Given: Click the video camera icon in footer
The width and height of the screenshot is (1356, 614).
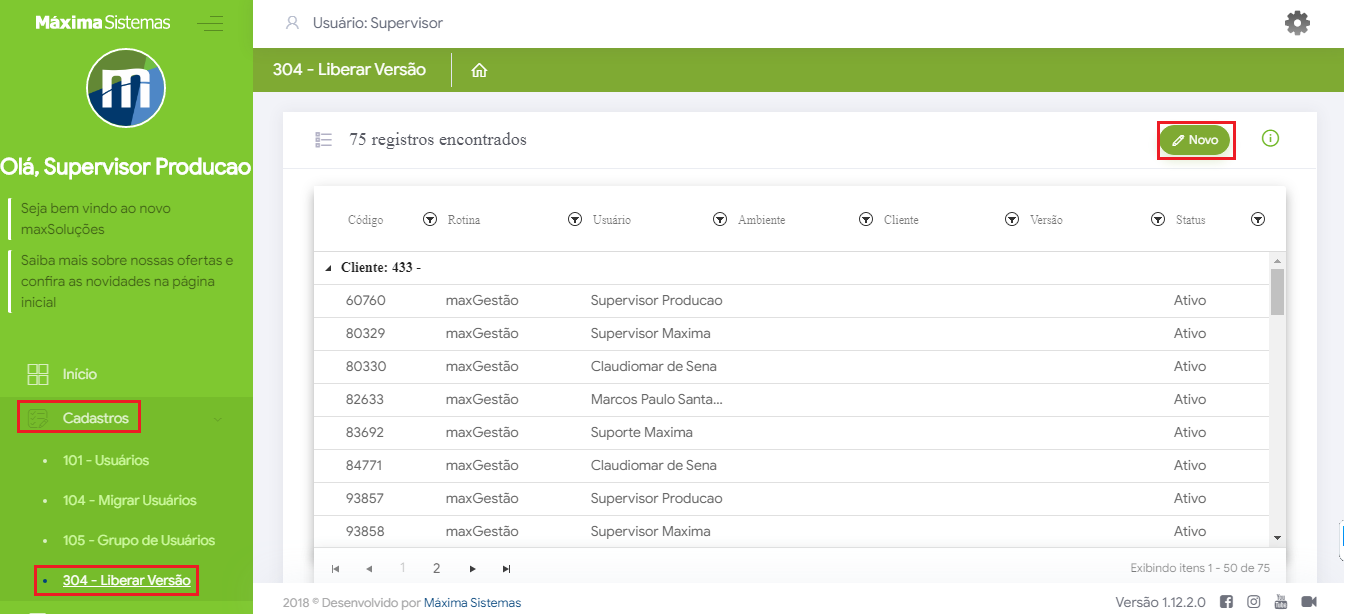Looking at the screenshot, I should pyautogui.click(x=1308, y=602).
